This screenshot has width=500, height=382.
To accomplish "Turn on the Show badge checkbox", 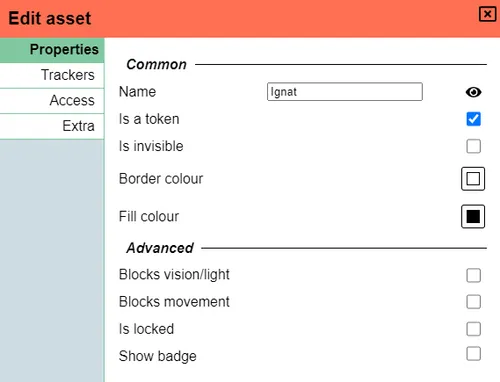I will tap(473, 354).
